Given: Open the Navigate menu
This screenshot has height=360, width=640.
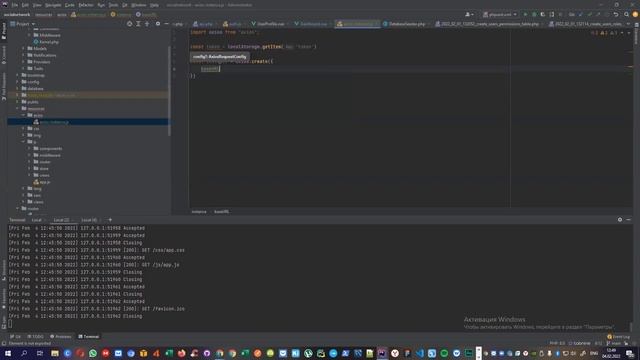Looking at the screenshot, I should coord(53,5).
